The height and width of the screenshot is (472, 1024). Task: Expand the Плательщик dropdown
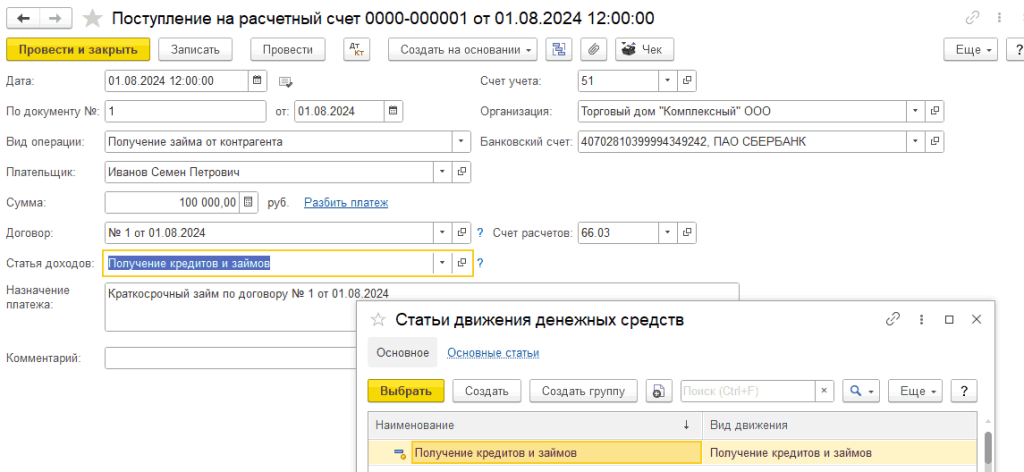[x=443, y=172]
